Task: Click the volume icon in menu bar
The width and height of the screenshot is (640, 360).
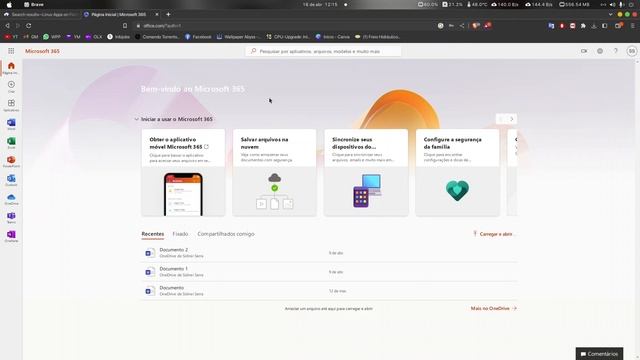Action: click(612, 4)
